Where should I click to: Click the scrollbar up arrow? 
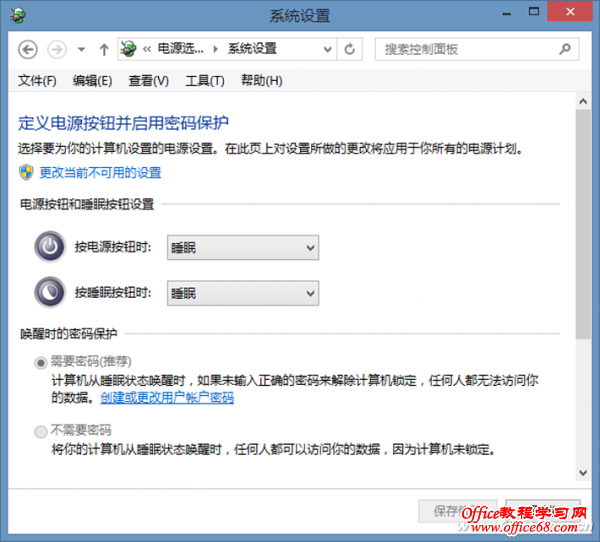[583, 101]
